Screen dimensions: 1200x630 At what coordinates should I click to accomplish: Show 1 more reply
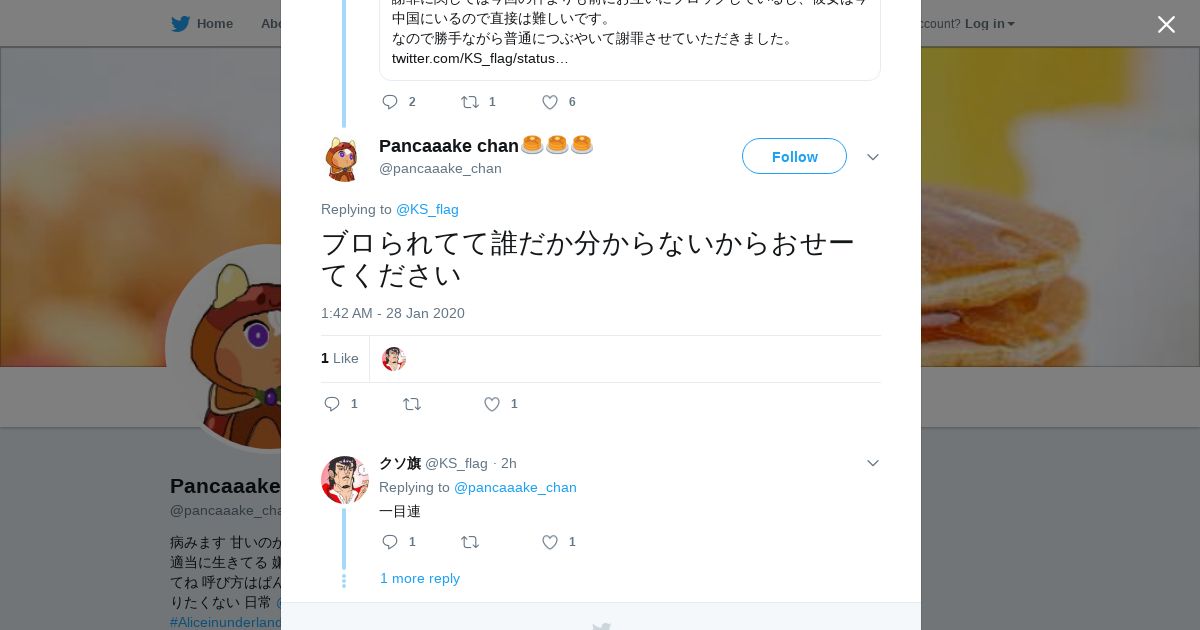pyautogui.click(x=420, y=578)
